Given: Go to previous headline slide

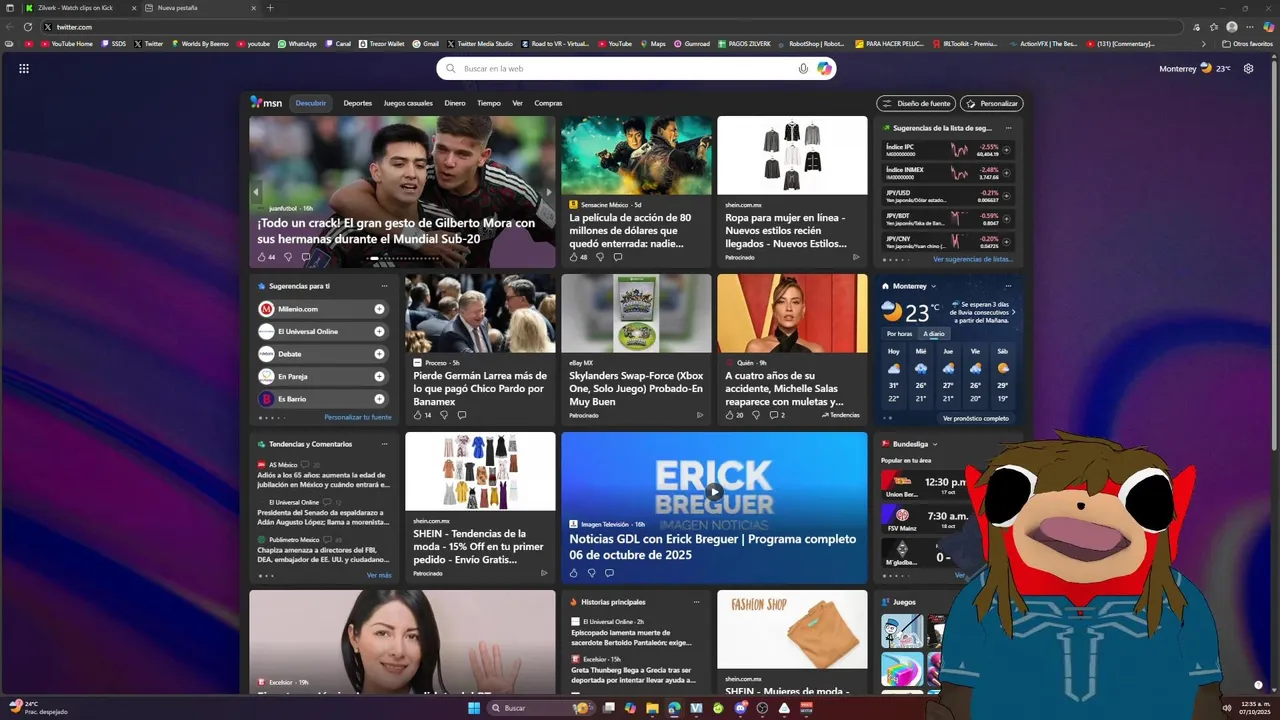Looking at the screenshot, I should [x=256, y=192].
